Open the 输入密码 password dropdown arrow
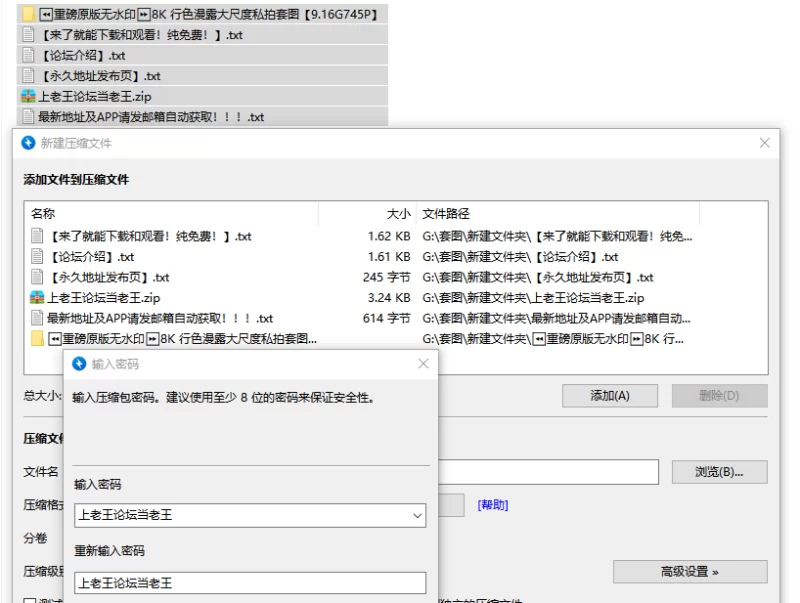This screenshot has height=603, width=800. pyautogui.click(x=417, y=516)
